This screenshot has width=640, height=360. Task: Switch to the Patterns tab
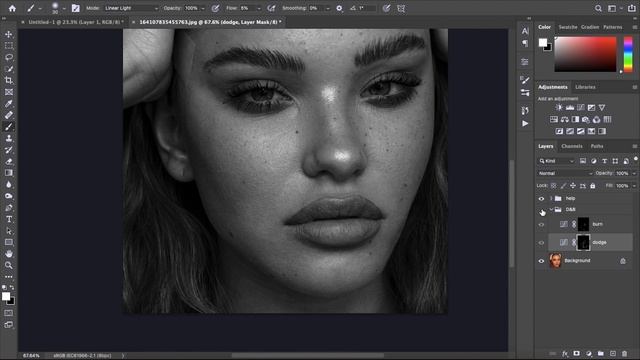click(x=613, y=27)
